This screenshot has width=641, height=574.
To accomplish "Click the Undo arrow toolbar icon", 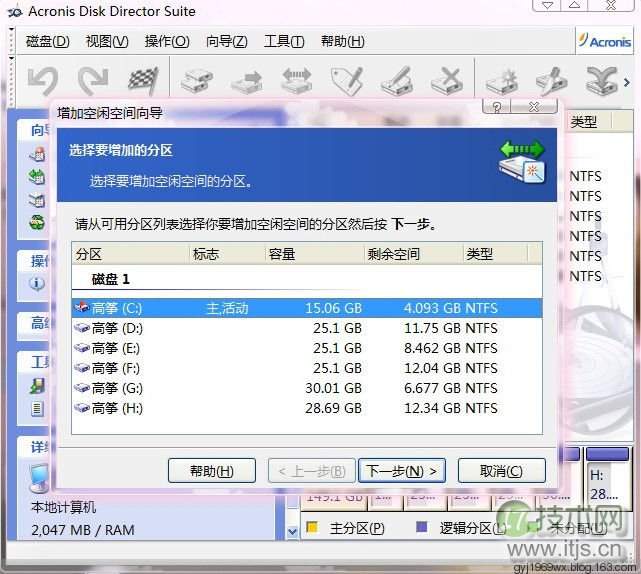I will coord(43,80).
